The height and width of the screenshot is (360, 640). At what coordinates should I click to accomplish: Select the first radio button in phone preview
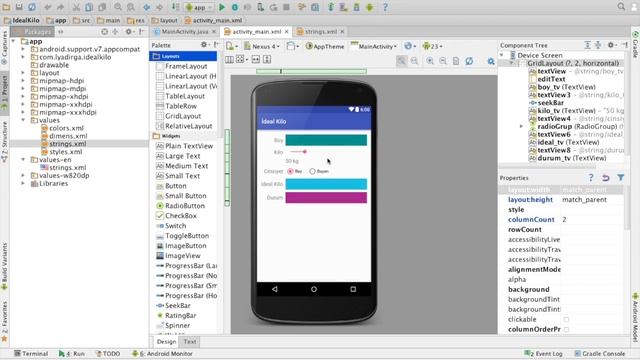[x=290, y=171]
